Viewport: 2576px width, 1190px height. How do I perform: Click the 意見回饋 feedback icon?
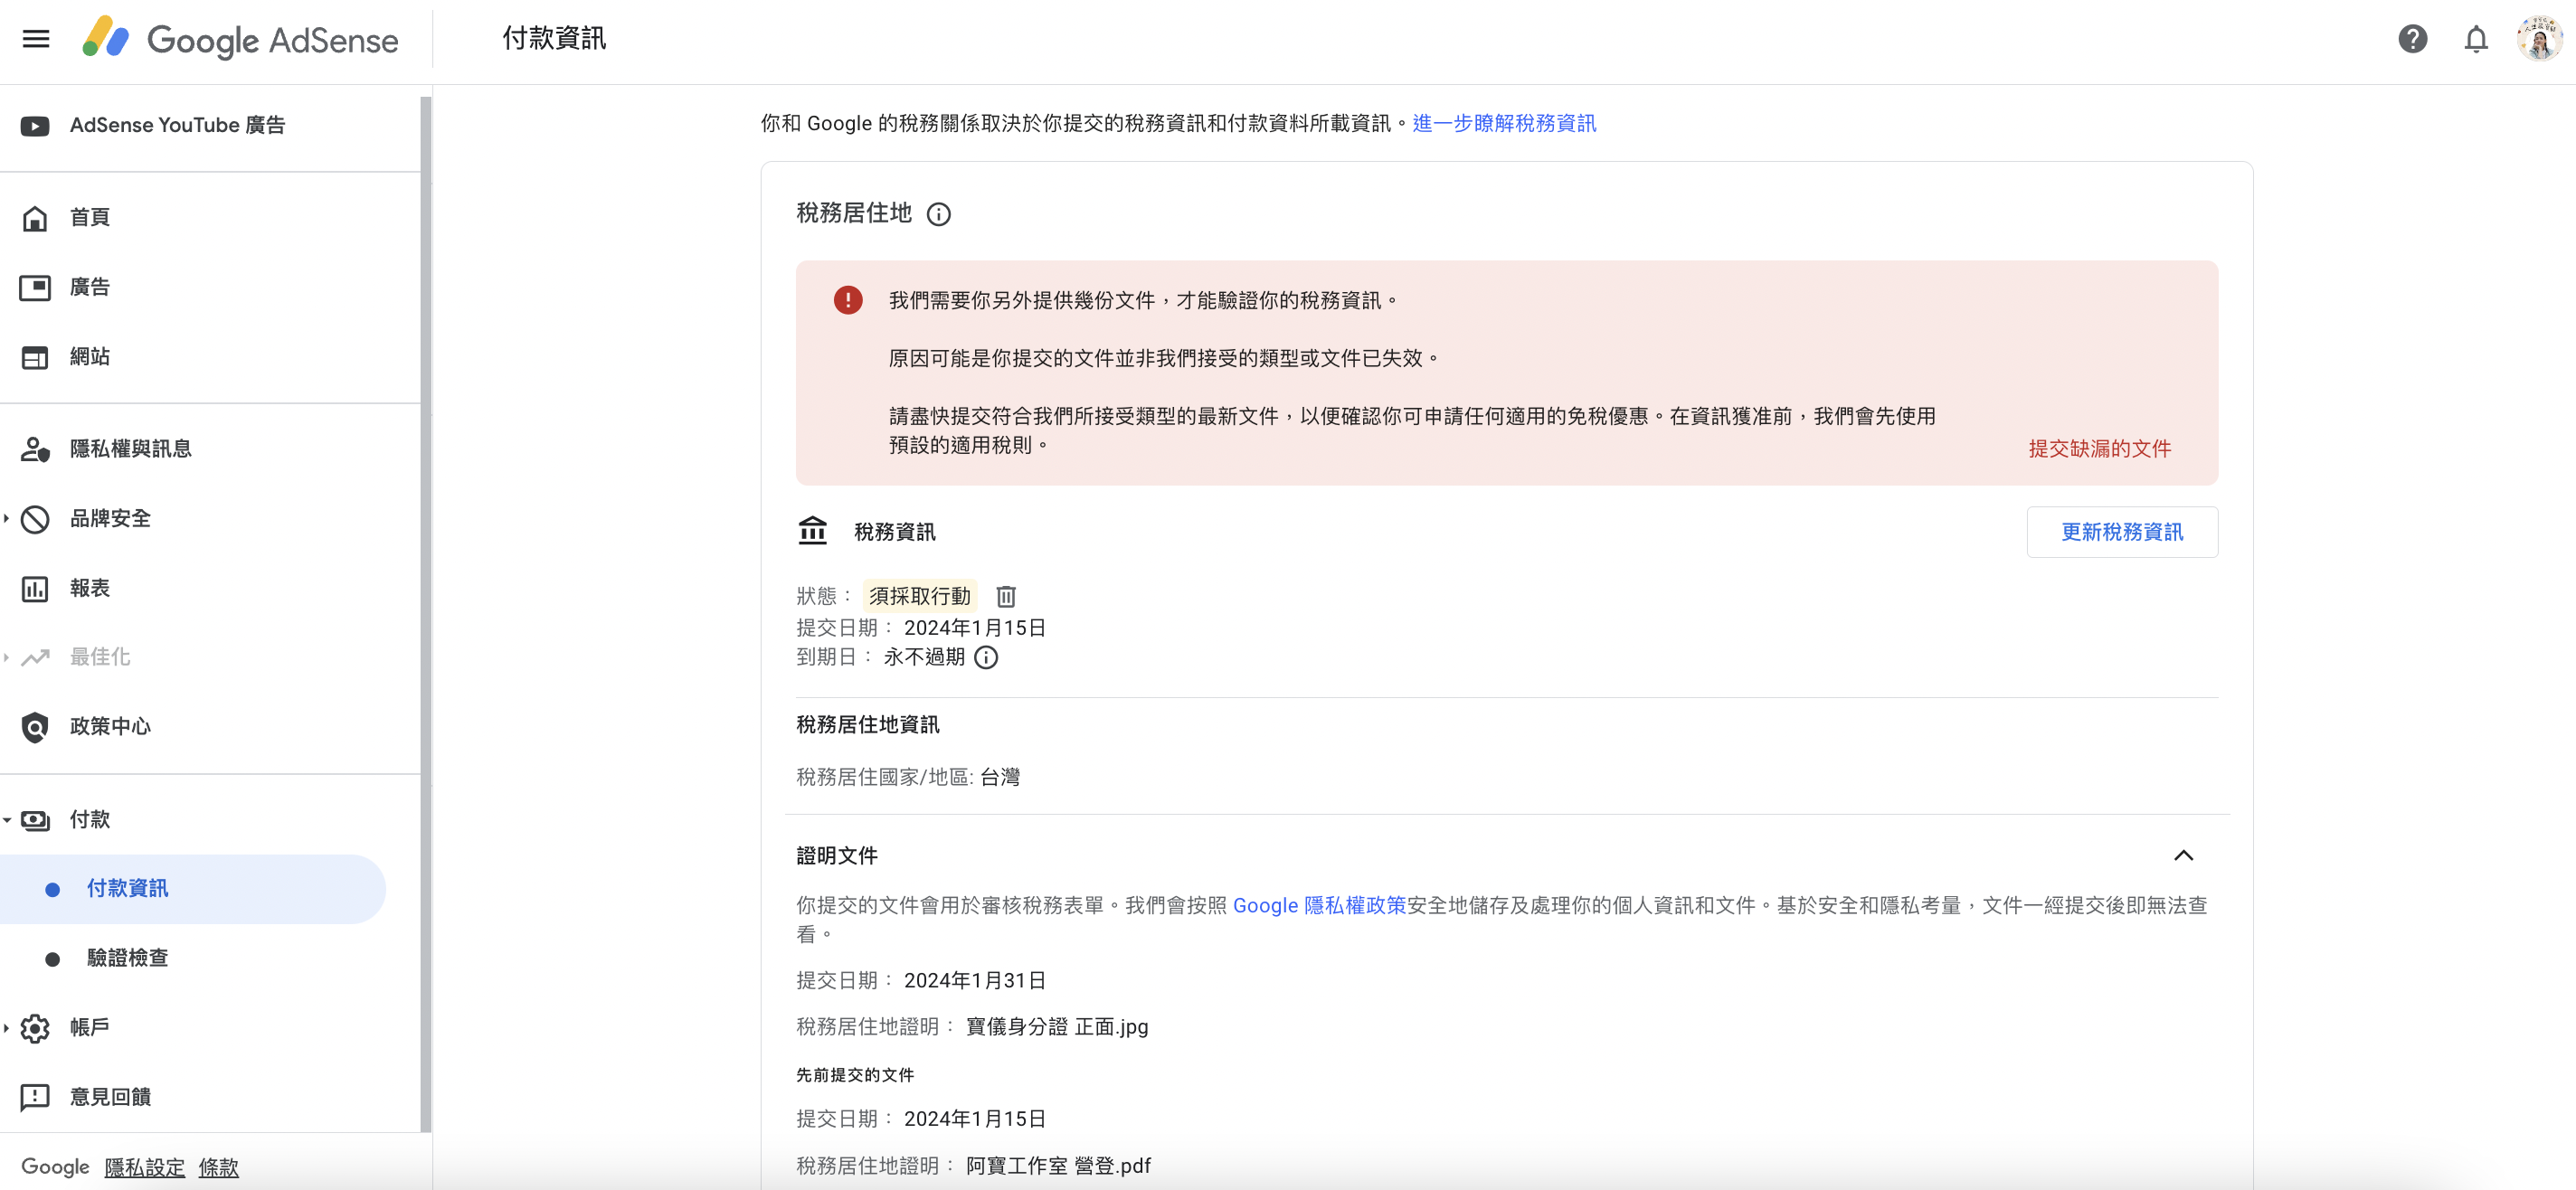tap(35, 1096)
